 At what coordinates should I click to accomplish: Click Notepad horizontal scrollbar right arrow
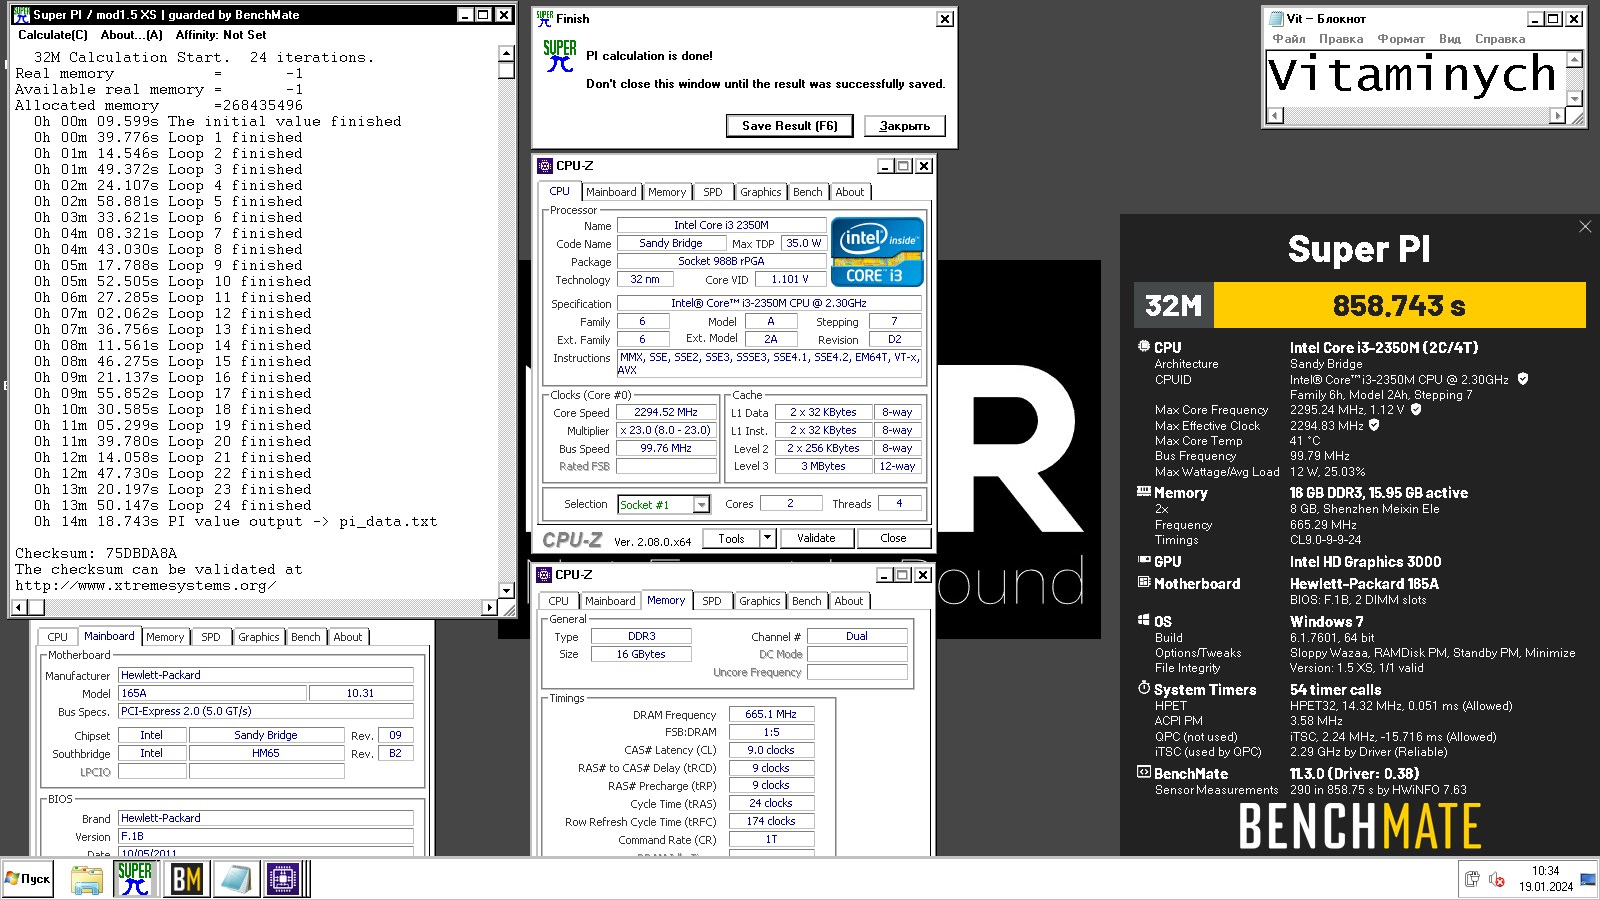pyautogui.click(x=1557, y=116)
